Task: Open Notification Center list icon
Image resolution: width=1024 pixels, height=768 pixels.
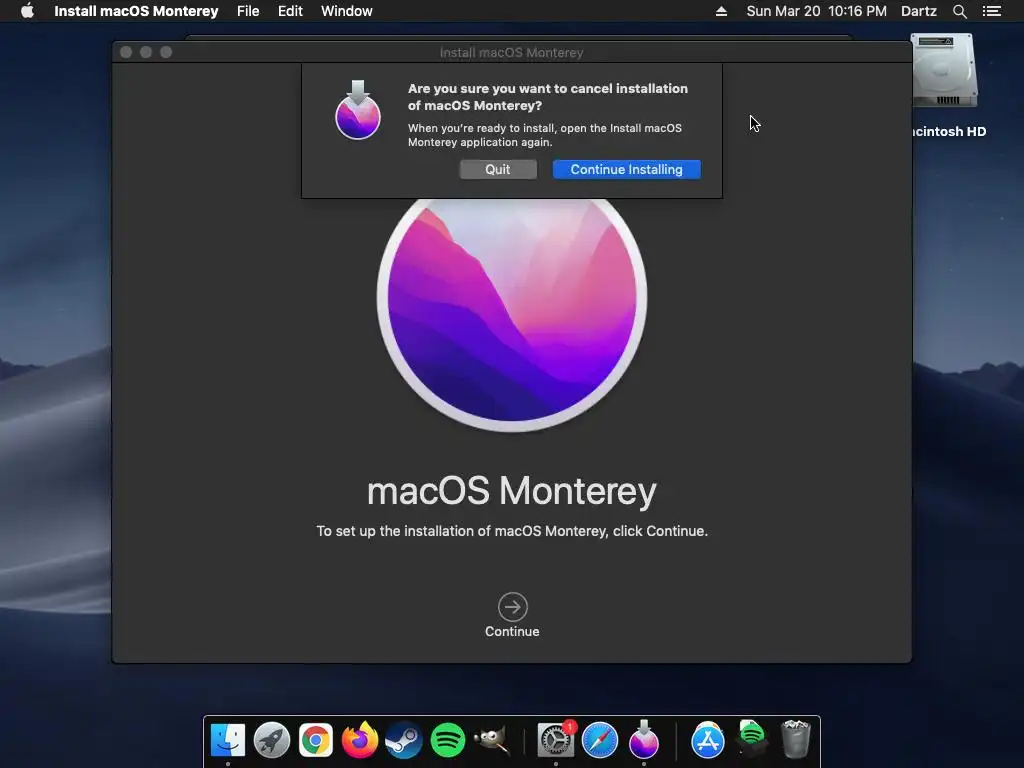Action: click(x=991, y=11)
